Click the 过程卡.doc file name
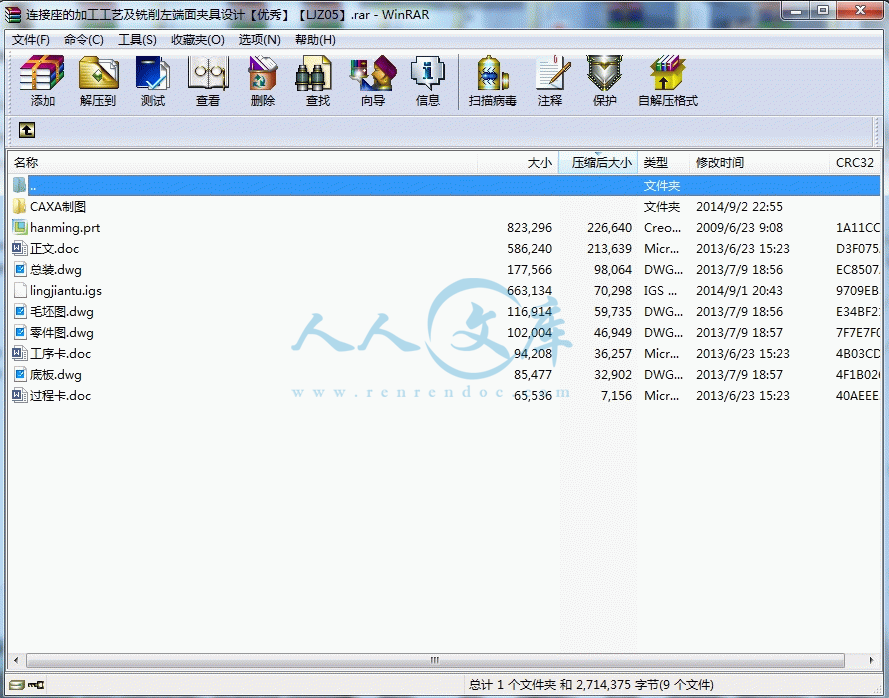Viewport: 889px width, 698px height. (x=61, y=395)
